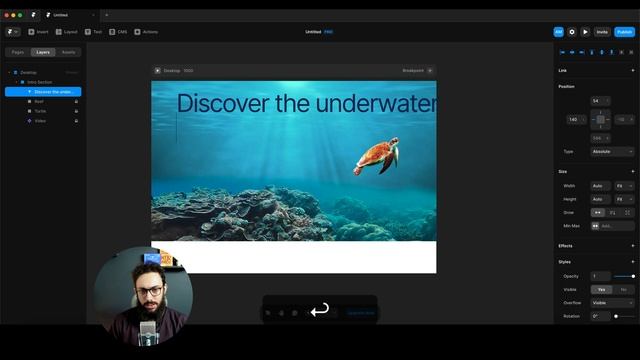
Task: Preview the site with play button
Action: [585, 32]
